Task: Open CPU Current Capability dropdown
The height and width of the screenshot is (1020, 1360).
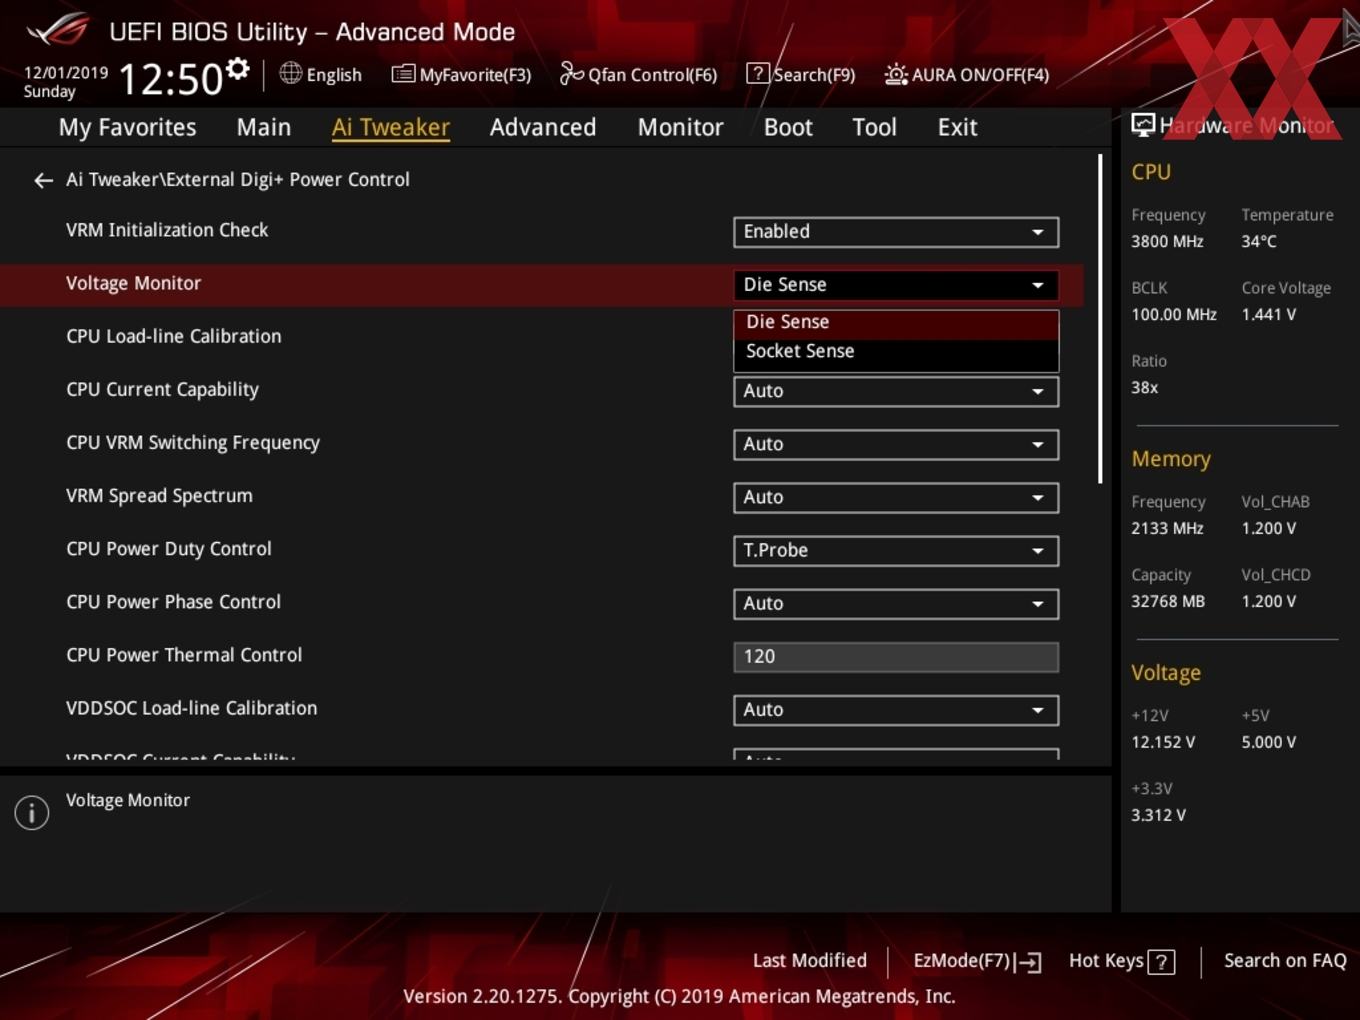Action: point(896,391)
